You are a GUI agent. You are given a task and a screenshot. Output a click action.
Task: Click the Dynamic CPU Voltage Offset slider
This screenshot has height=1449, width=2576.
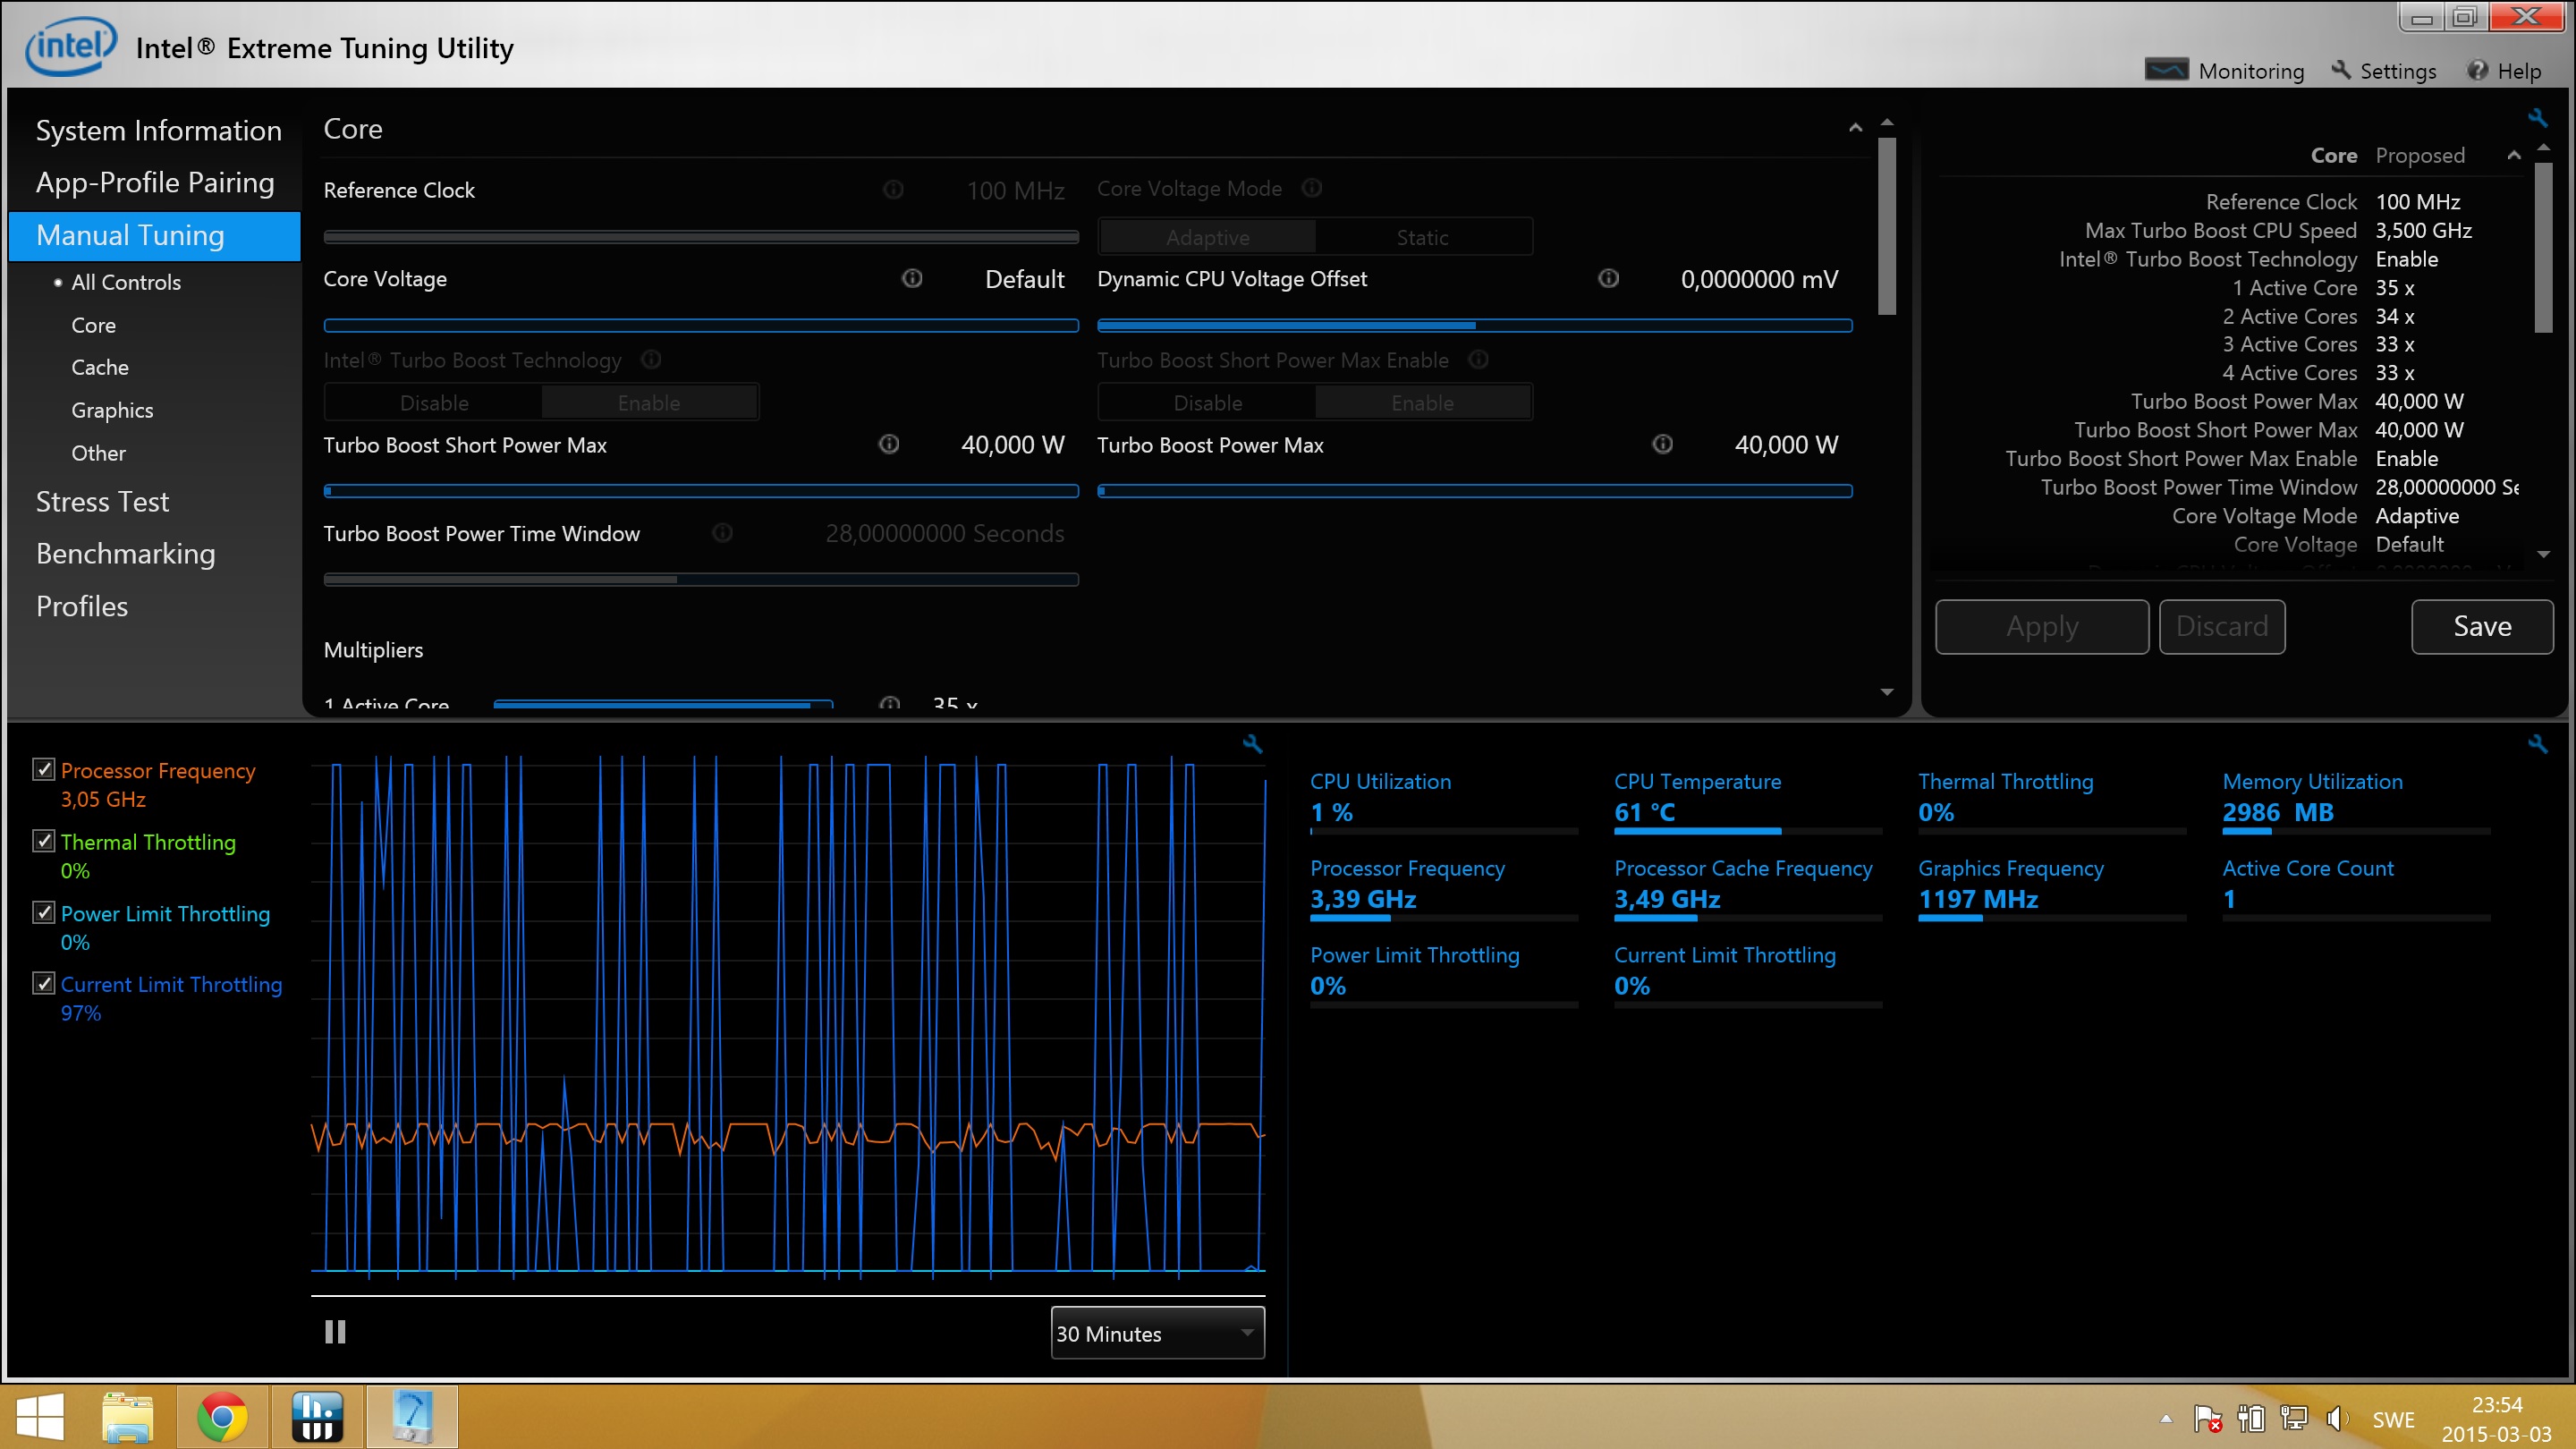click(1474, 325)
